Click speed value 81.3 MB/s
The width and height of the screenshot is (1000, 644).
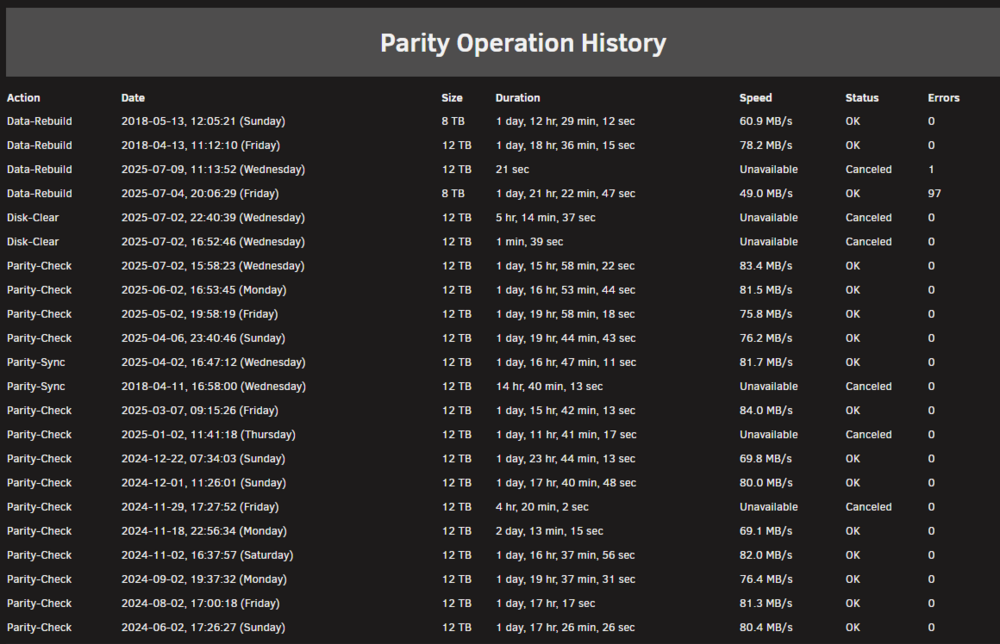(x=766, y=604)
